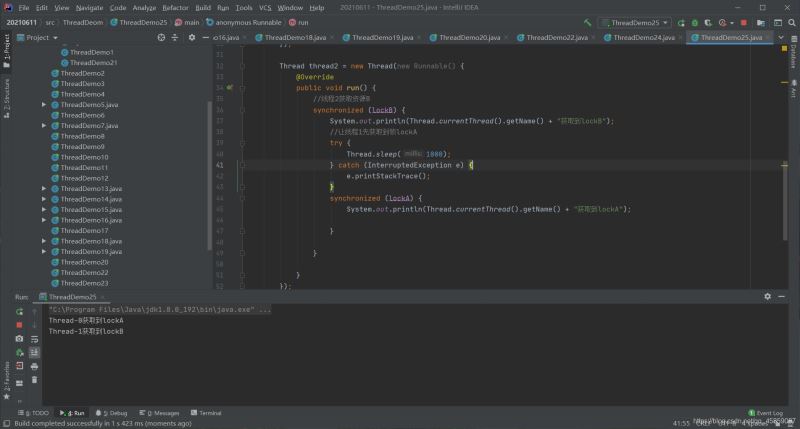Open the Terminal tool window button

(x=206, y=412)
